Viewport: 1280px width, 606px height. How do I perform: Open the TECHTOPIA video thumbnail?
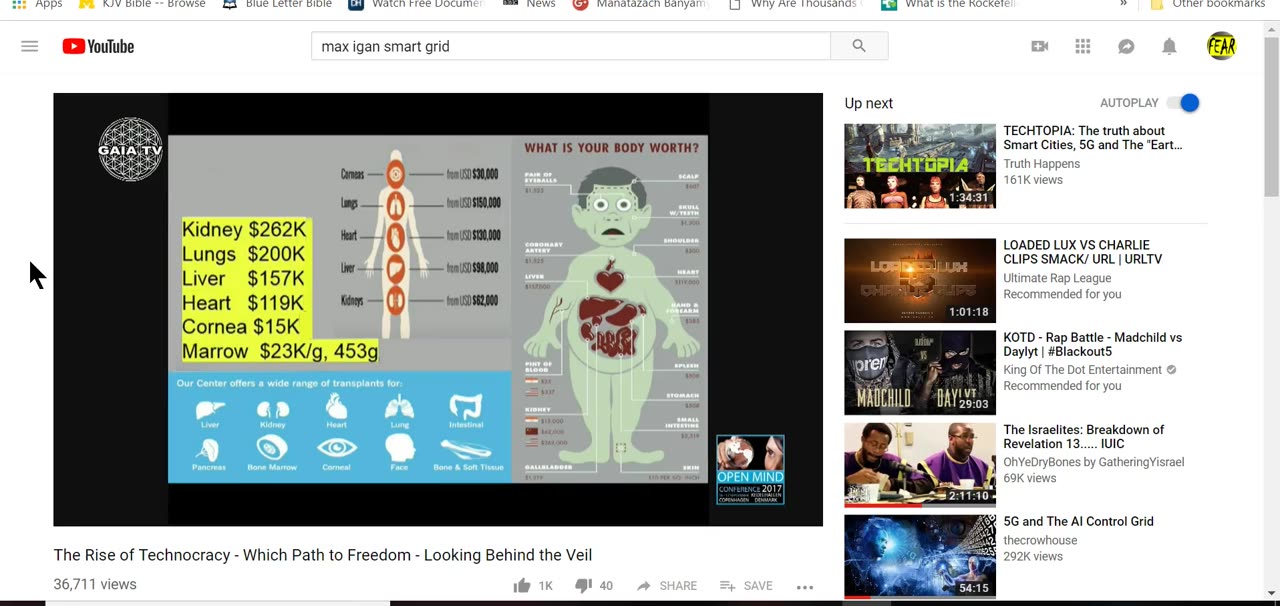tap(920, 166)
